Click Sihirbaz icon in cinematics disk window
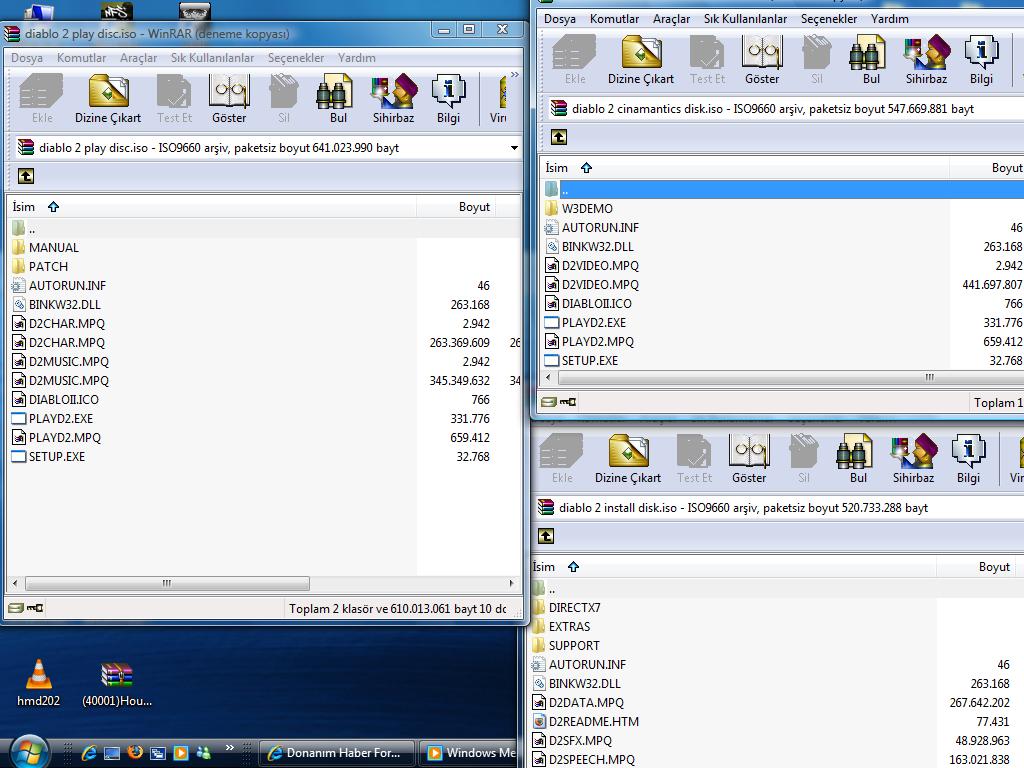 coord(926,60)
